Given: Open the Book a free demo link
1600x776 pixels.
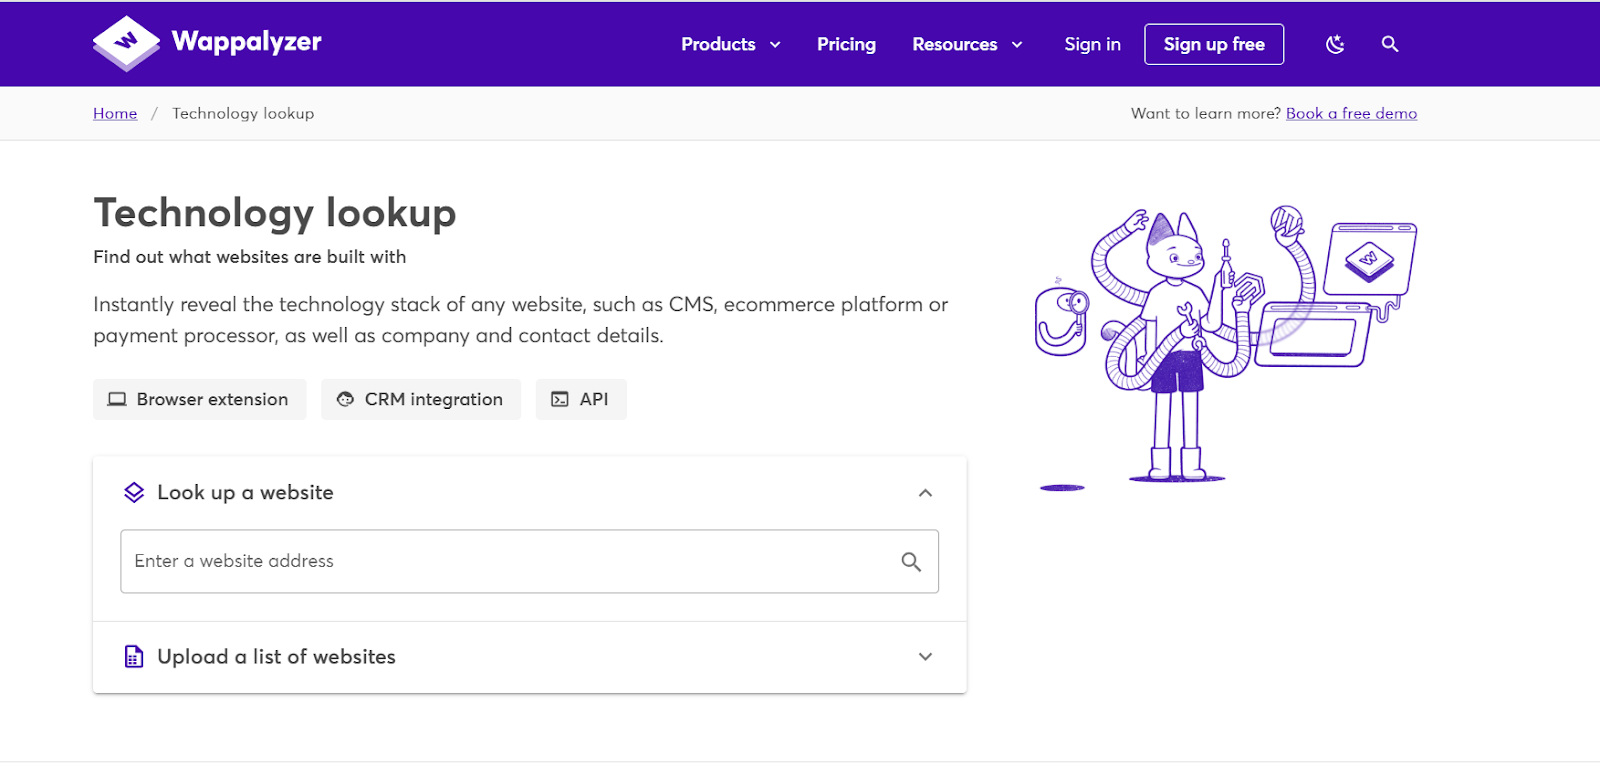Looking at the screenshot, I should (1351, 113).
